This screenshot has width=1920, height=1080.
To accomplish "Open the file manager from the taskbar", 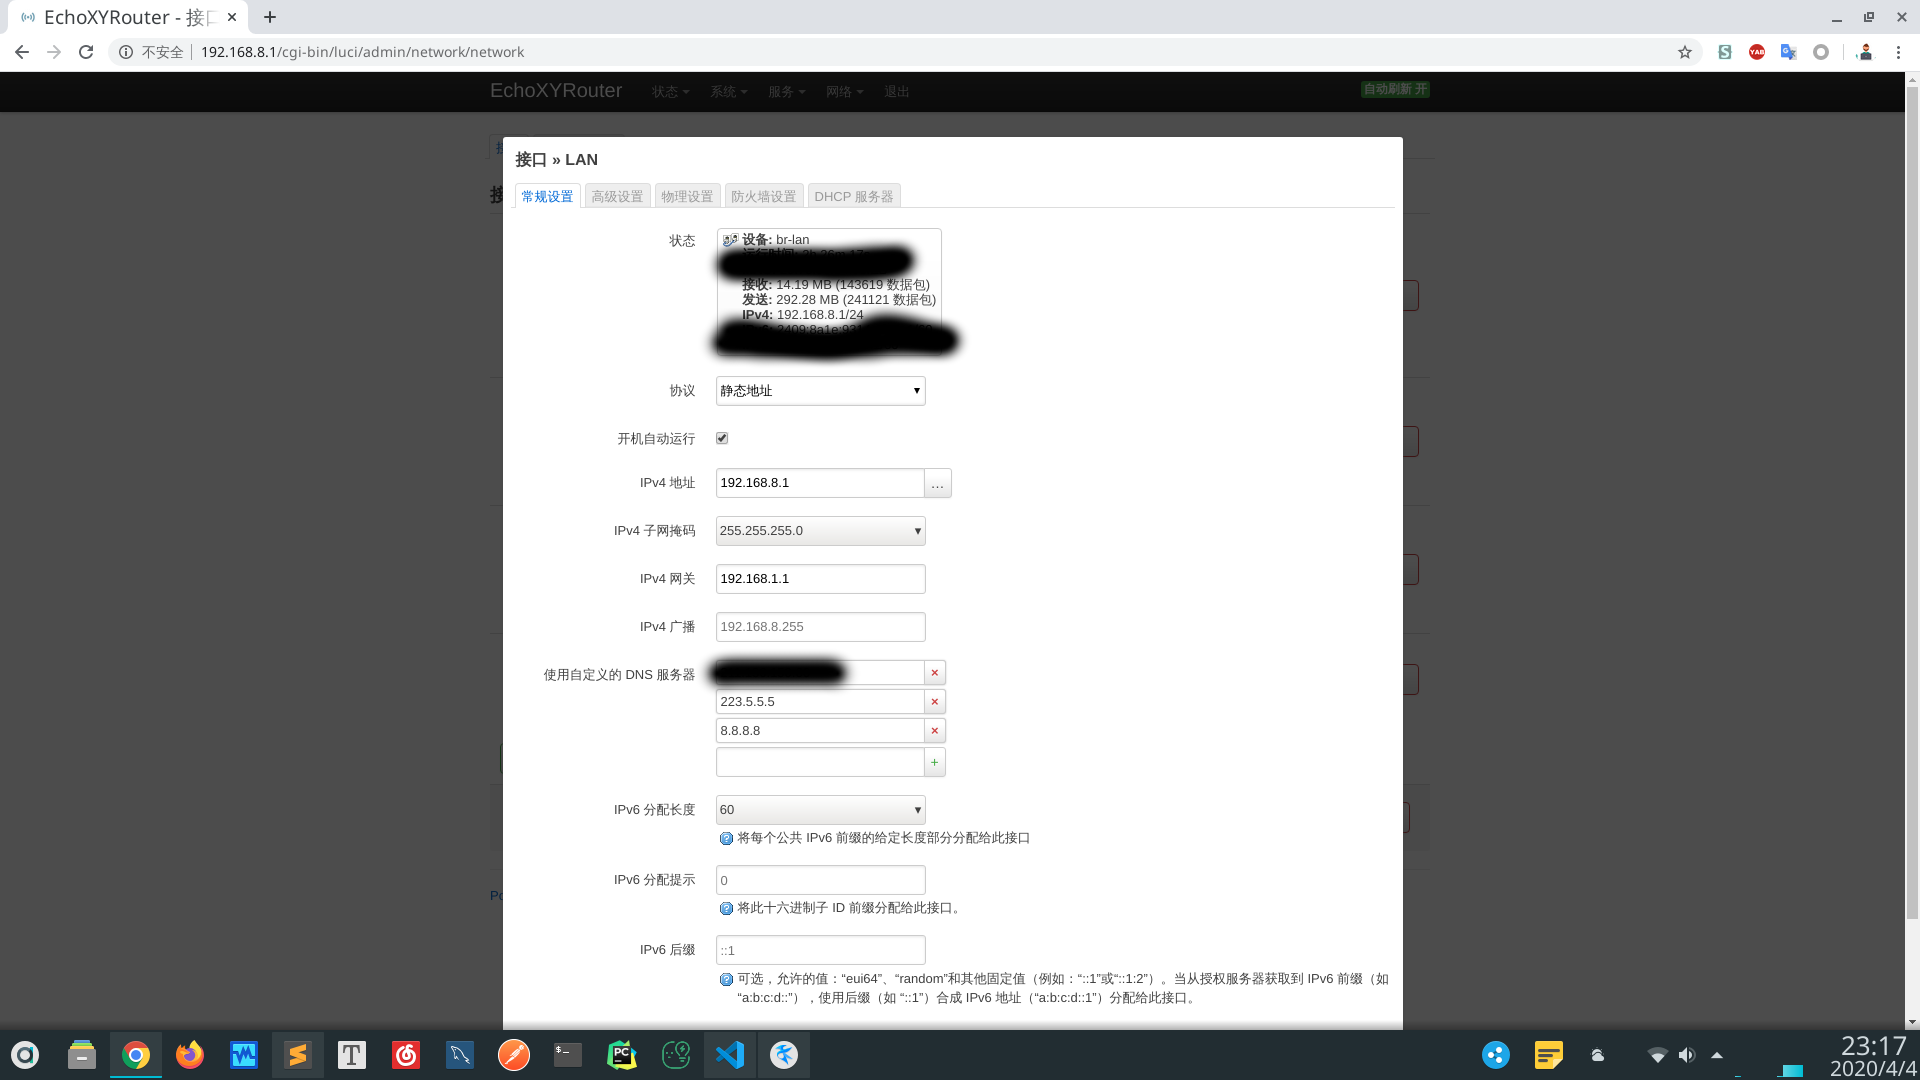I will [82, 1055].
